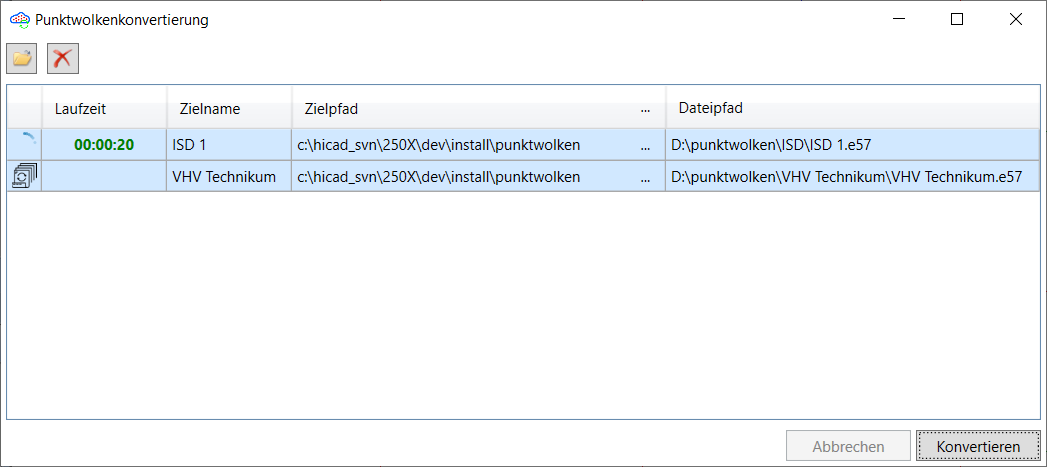Maximize the Punktwolkenkonvertierung window
This screenshot has height=467, width=1047.
pos(957,19)
